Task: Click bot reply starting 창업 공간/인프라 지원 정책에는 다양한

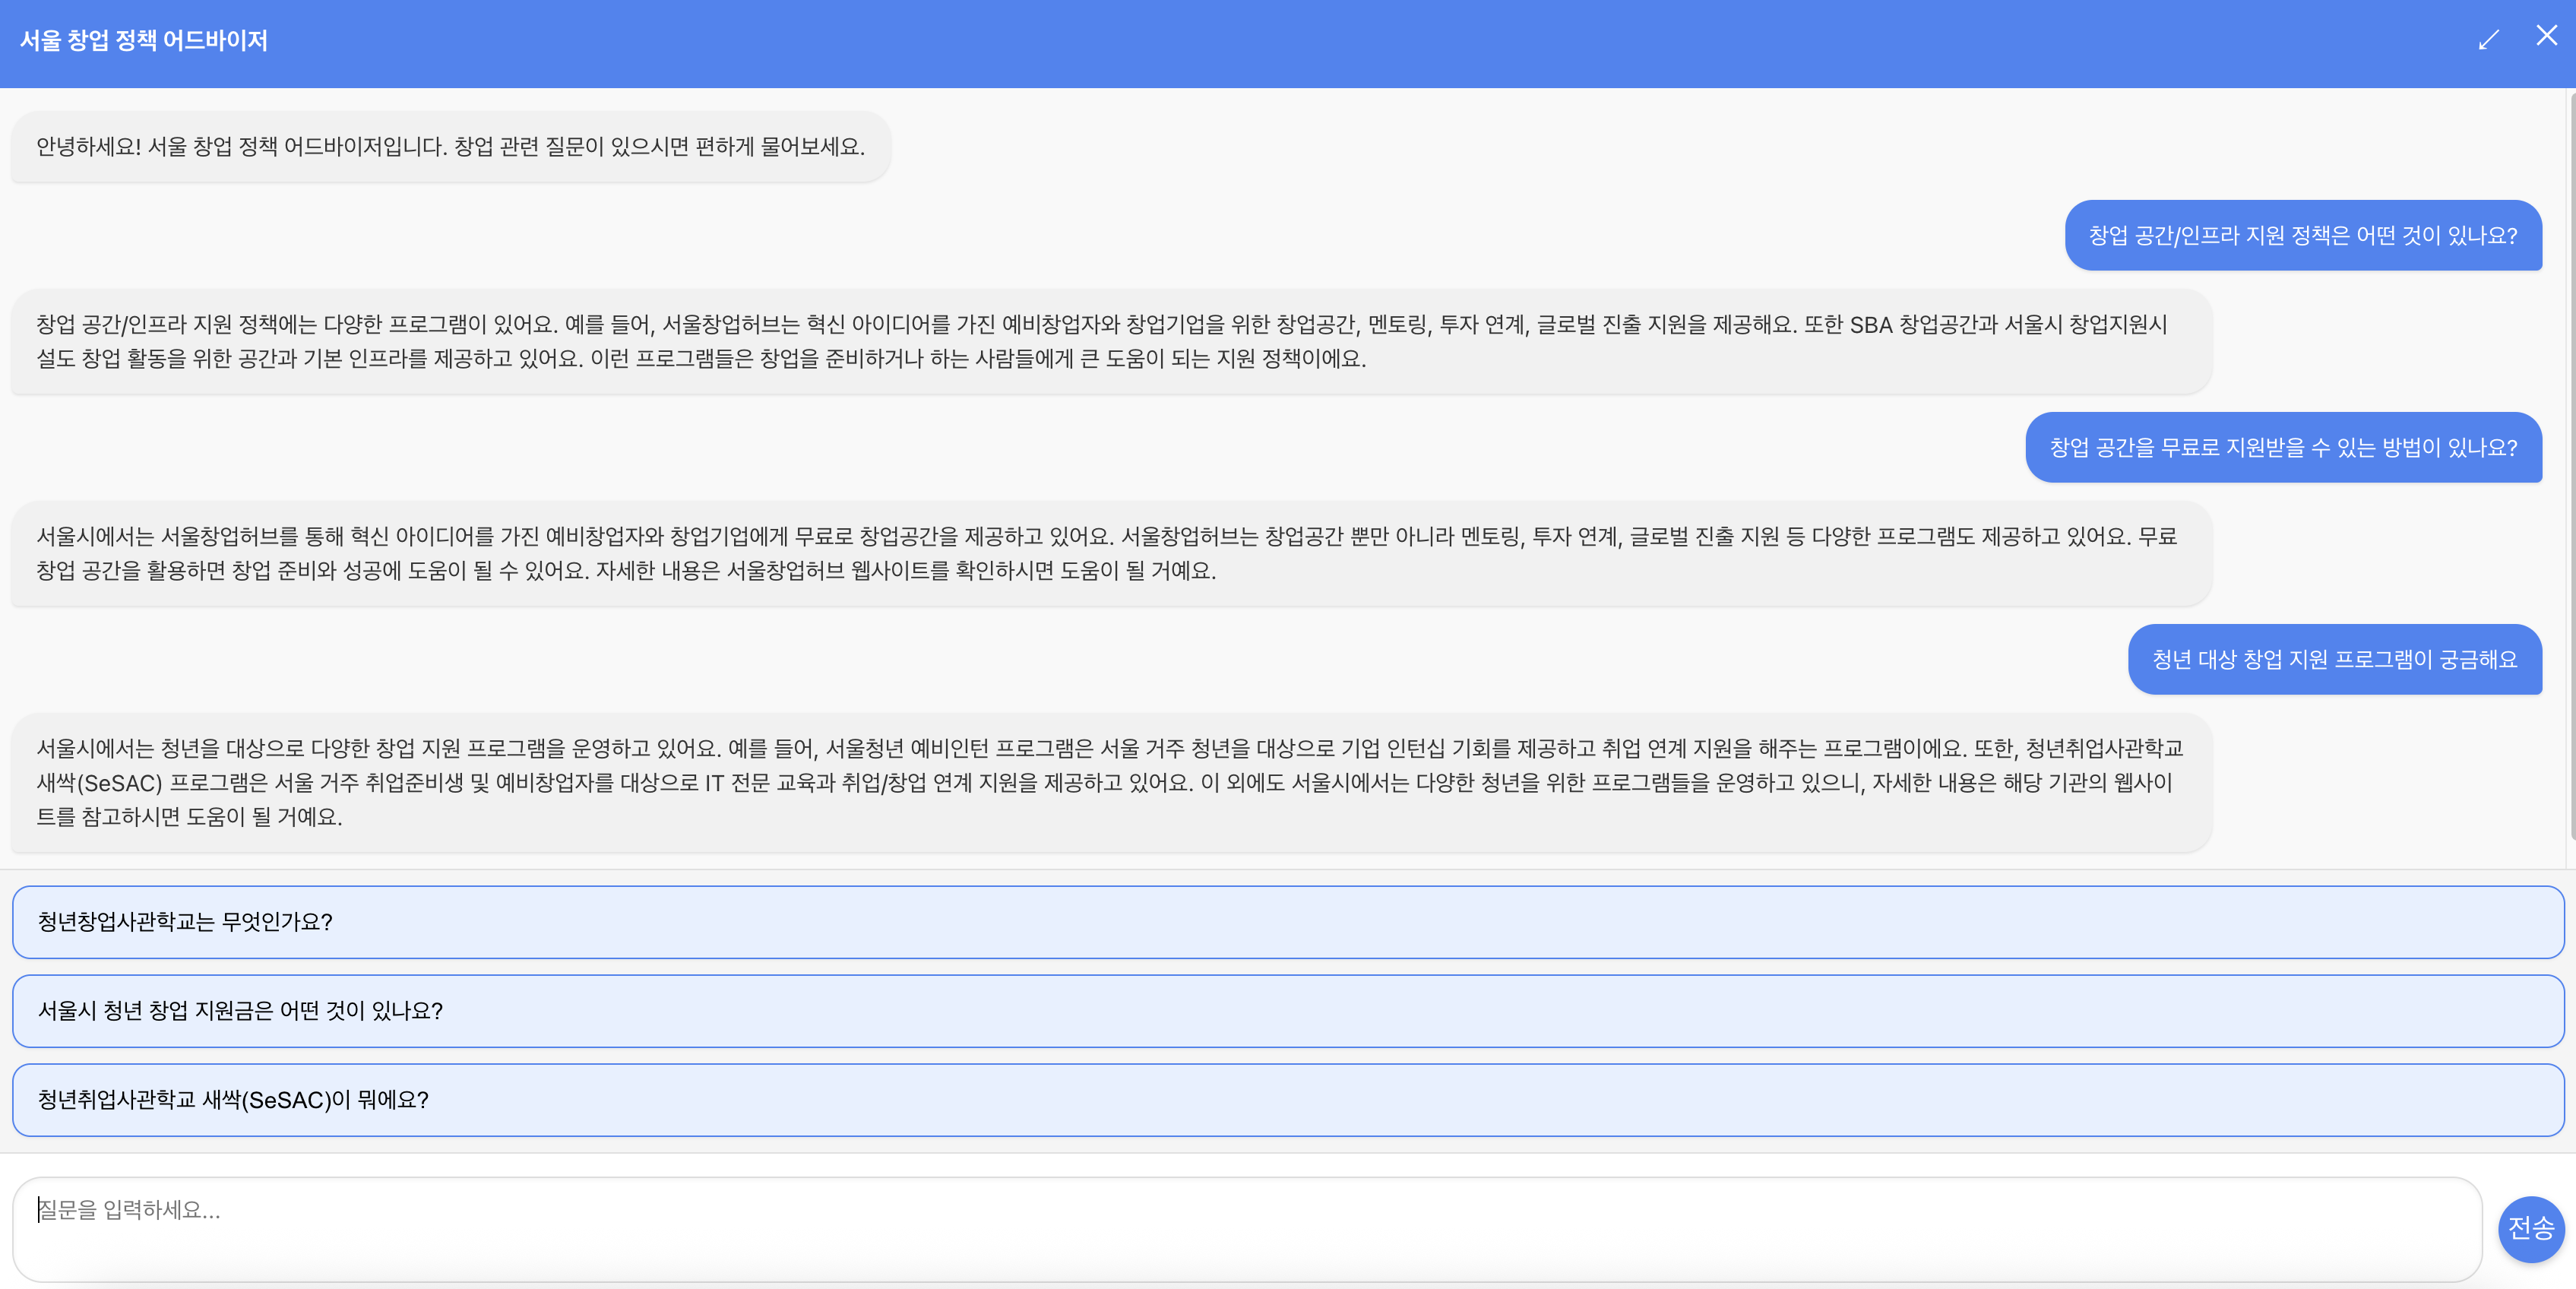Action: coord(1111,341)
